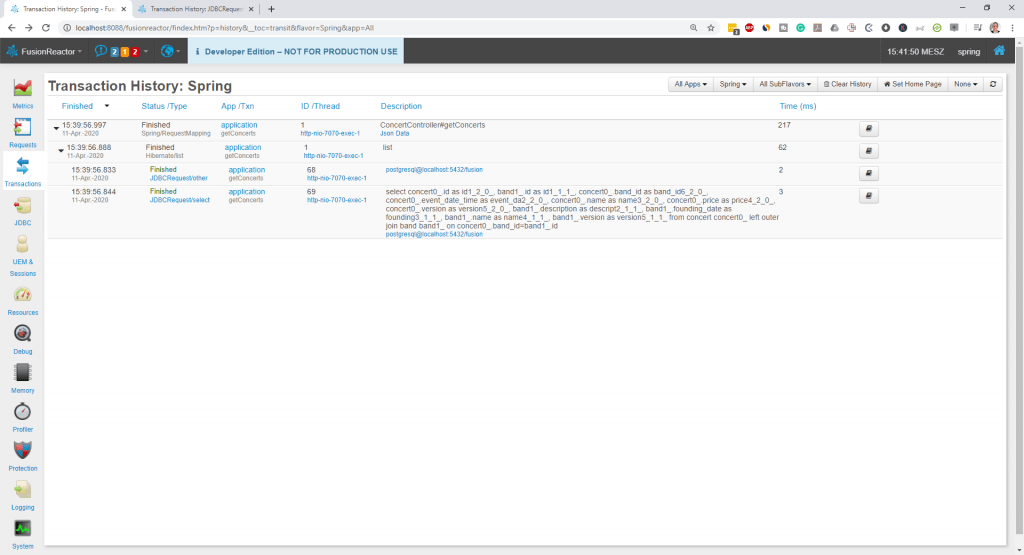
Task: Click the refresh icon button beside None
Action: point(993,84)
